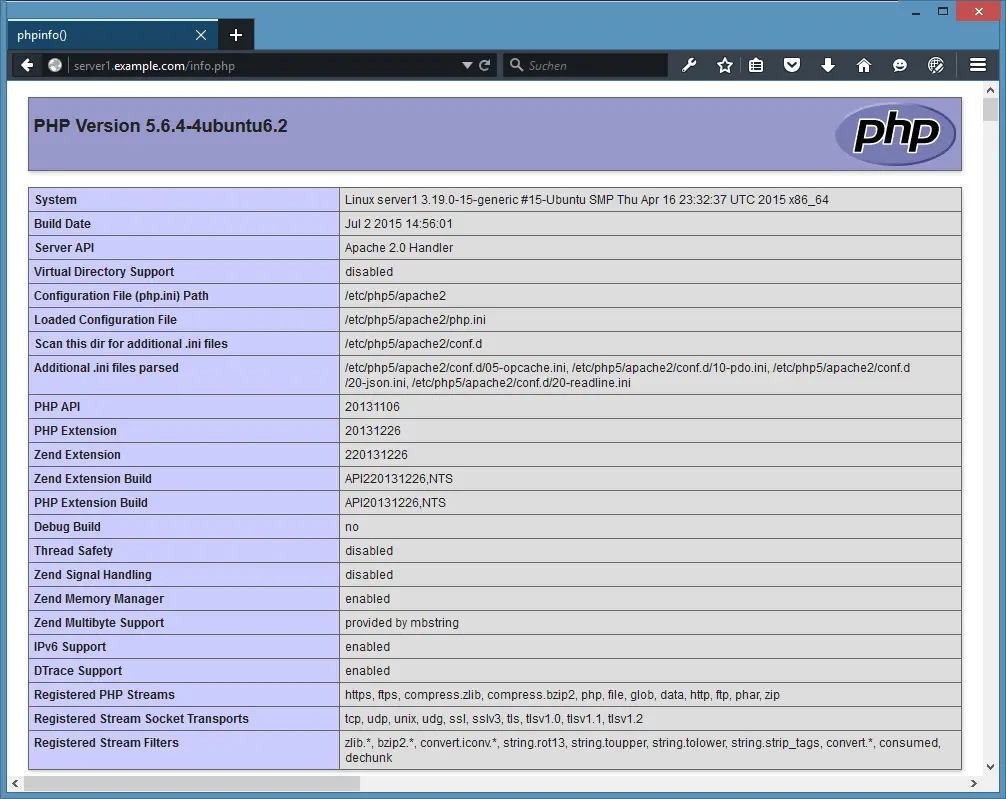Click the site identity globe icon
The width and height of the screenshot is (1006, 799).
pyautogui.click(x=55, y=65)
